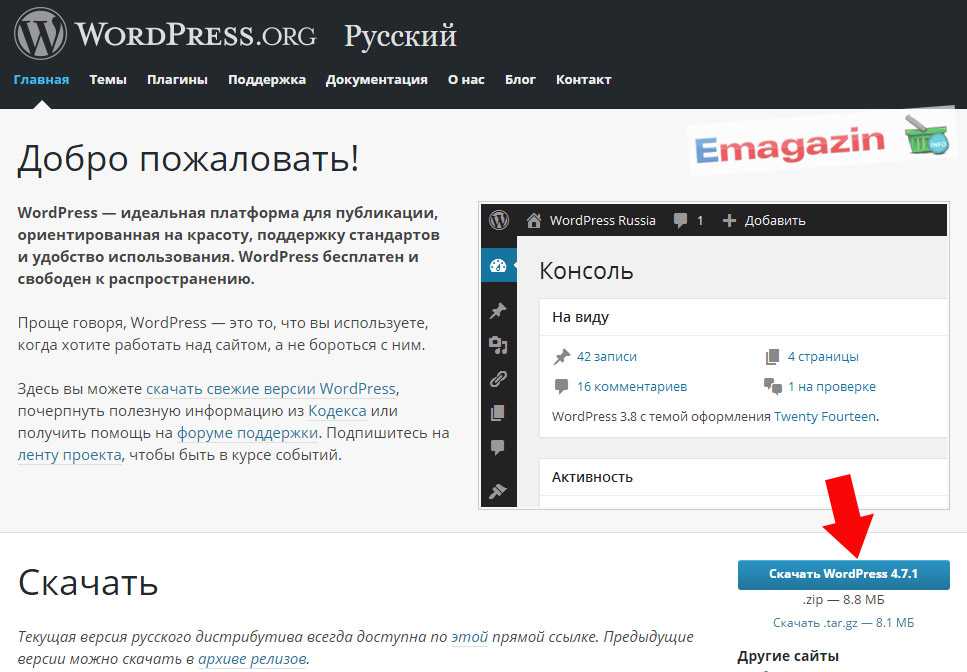Click the WordPress logo in the dashboard preview toolbar
967x672 pixels.
(499, 220)
